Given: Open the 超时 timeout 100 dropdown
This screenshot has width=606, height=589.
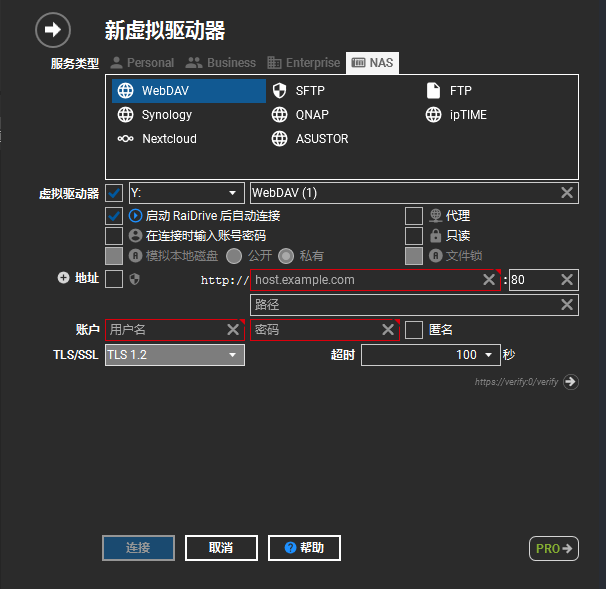Looking at the screenshot, I should pos(431,355).
